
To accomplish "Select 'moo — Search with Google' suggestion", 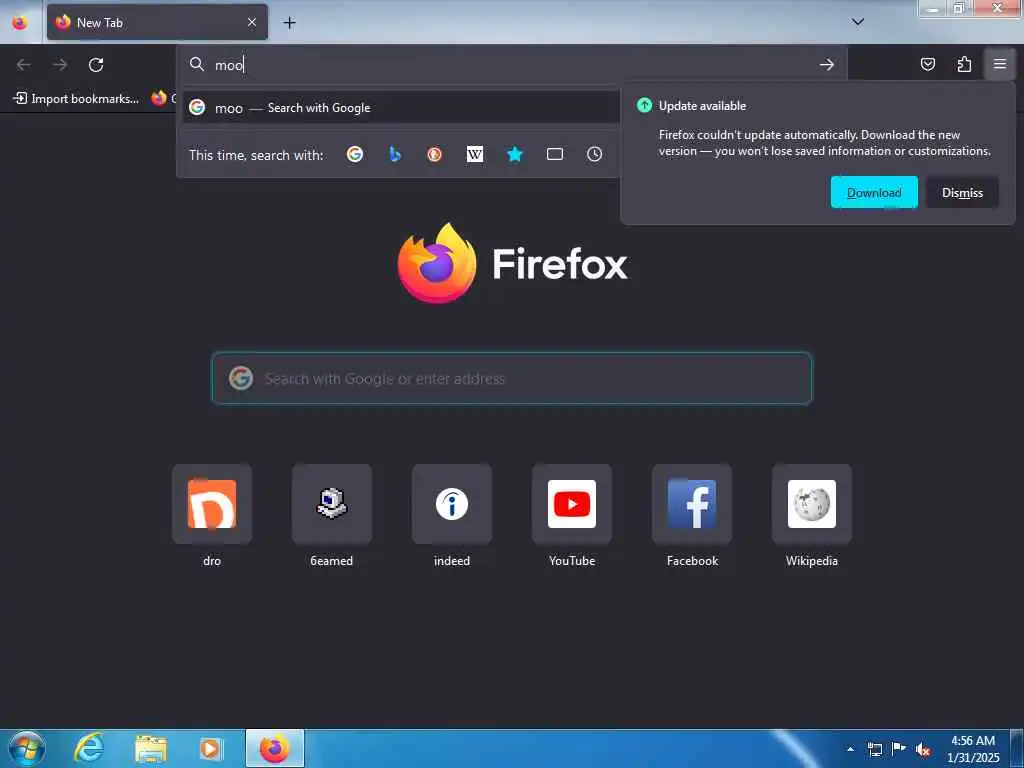I will tap(401, 108).
